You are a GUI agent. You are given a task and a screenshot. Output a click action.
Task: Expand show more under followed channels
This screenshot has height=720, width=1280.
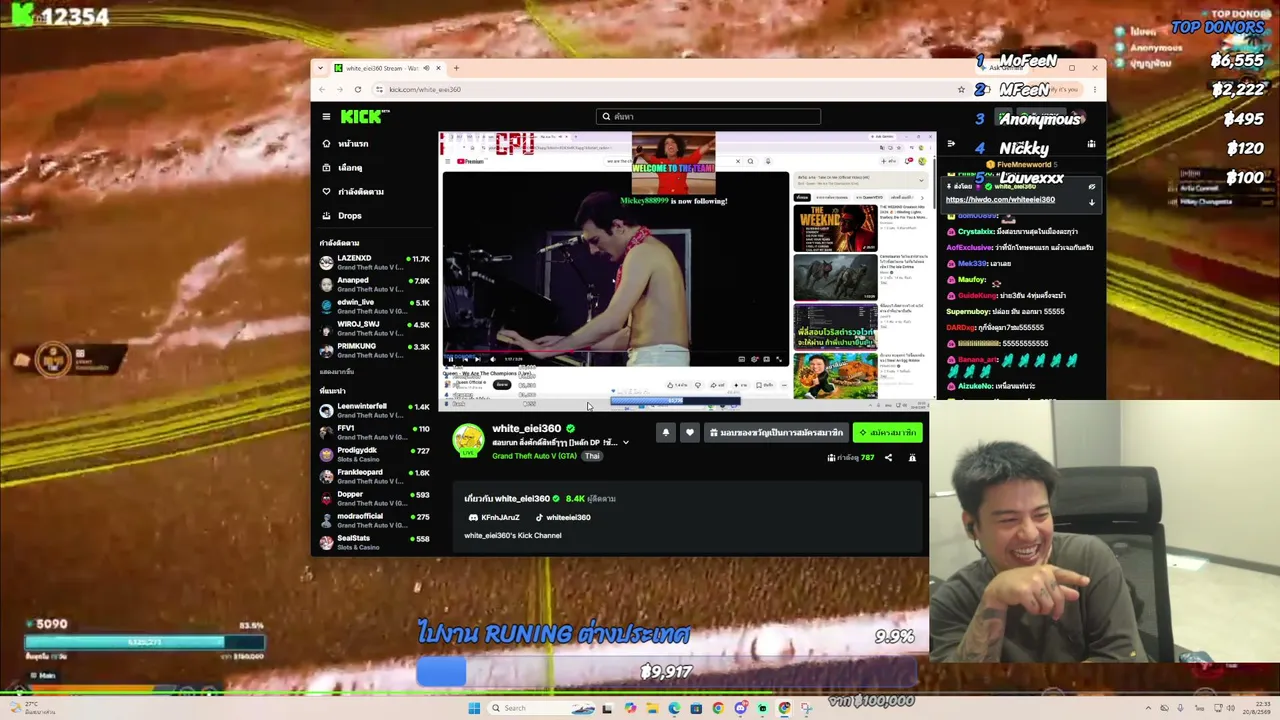tap(337, 372)
